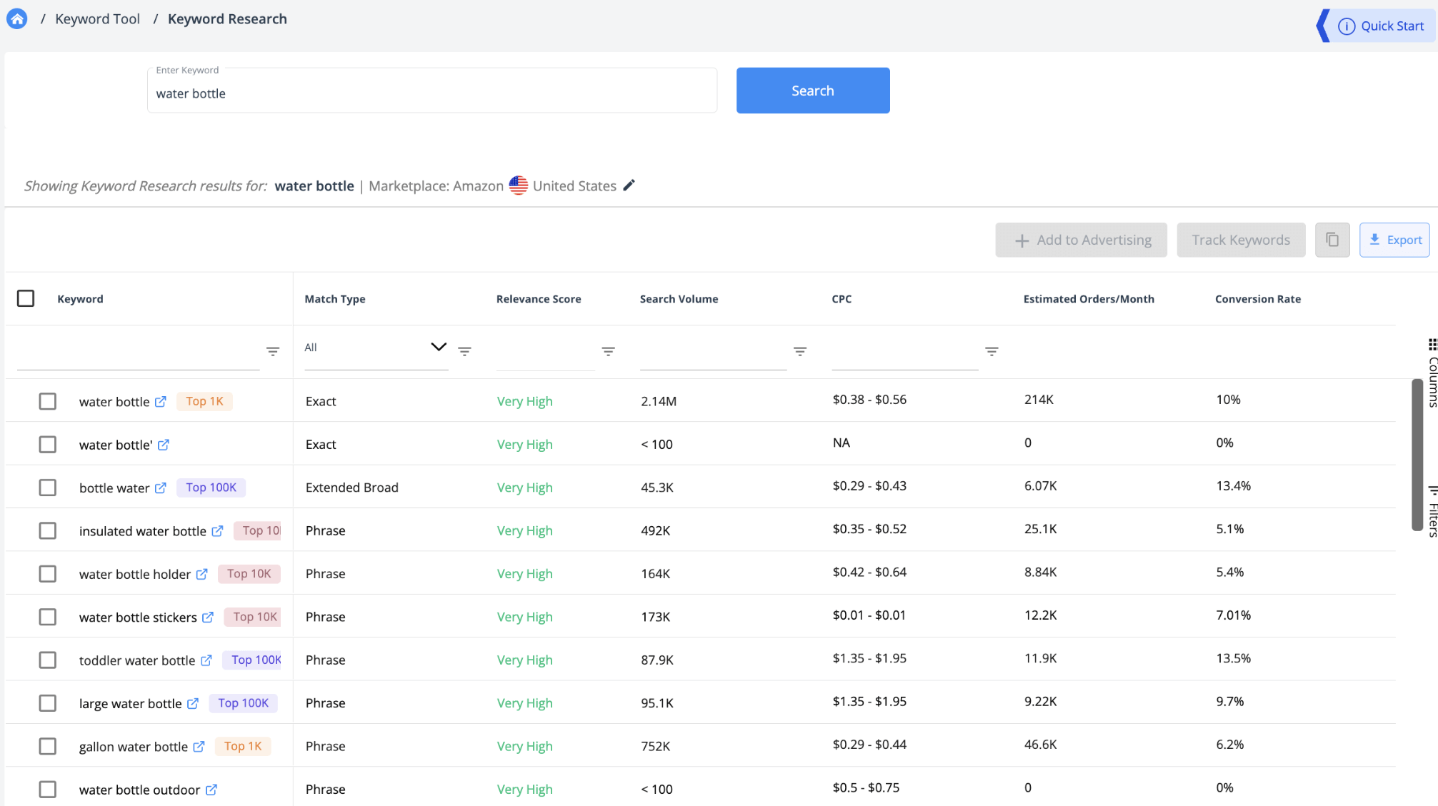Select the 'gallon water bottle' row checkbox
This screenshot has width=1438, height=806.
coord(47,746)
